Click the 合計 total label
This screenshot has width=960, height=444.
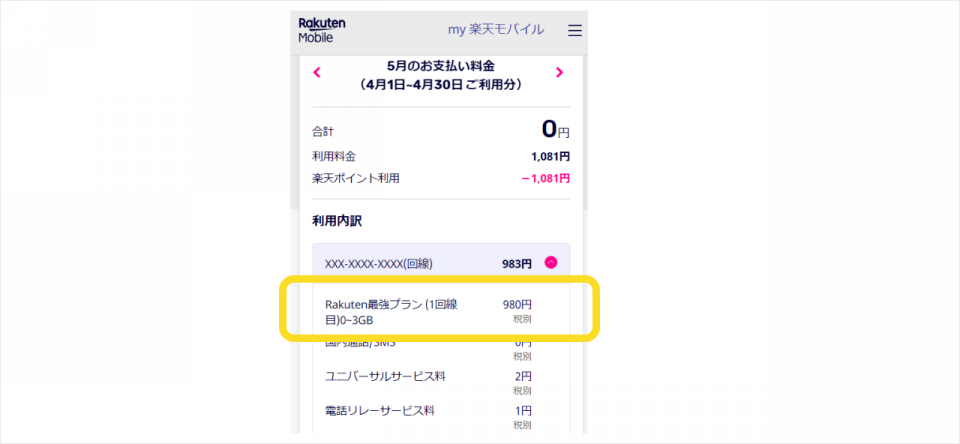pos(323,131)
